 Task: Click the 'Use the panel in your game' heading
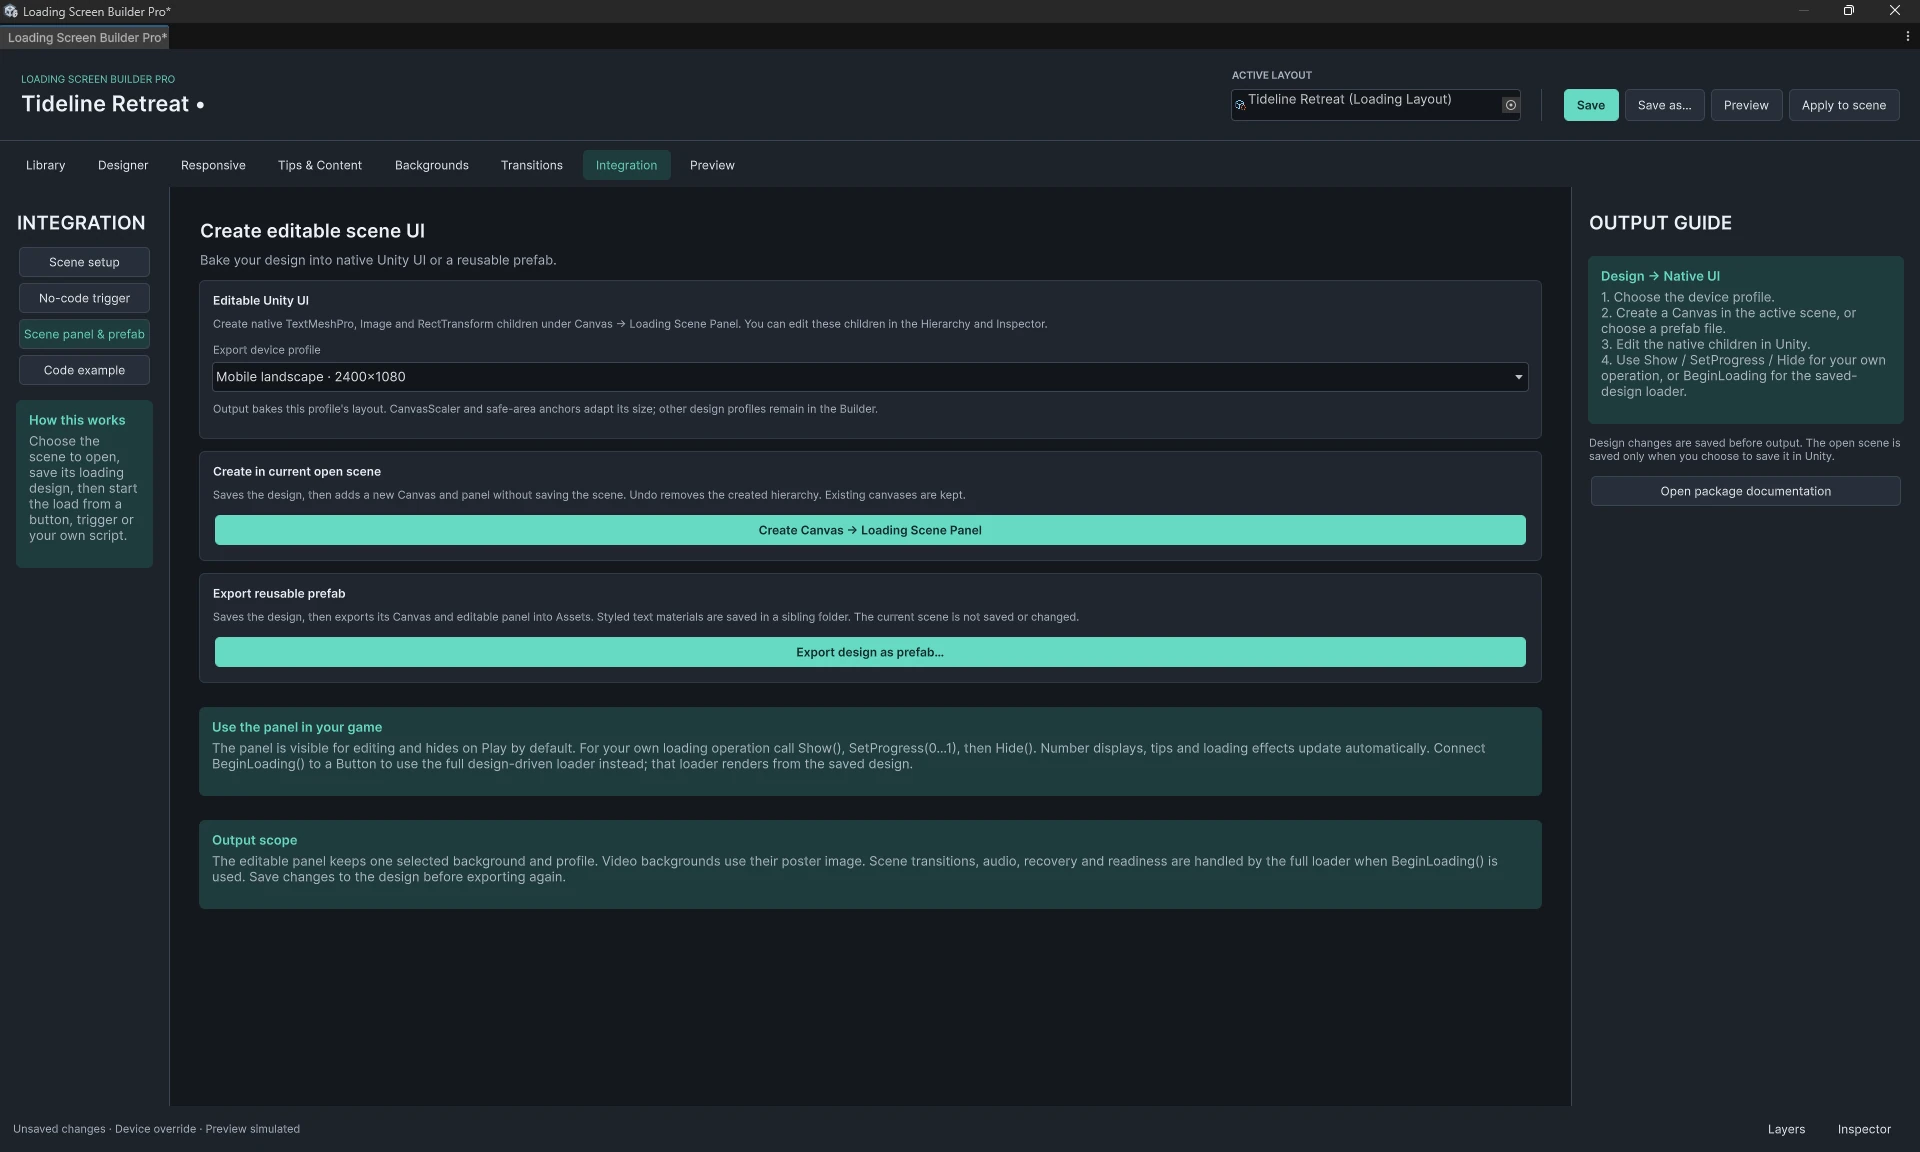pyautogui.click(x=297, y=727)
